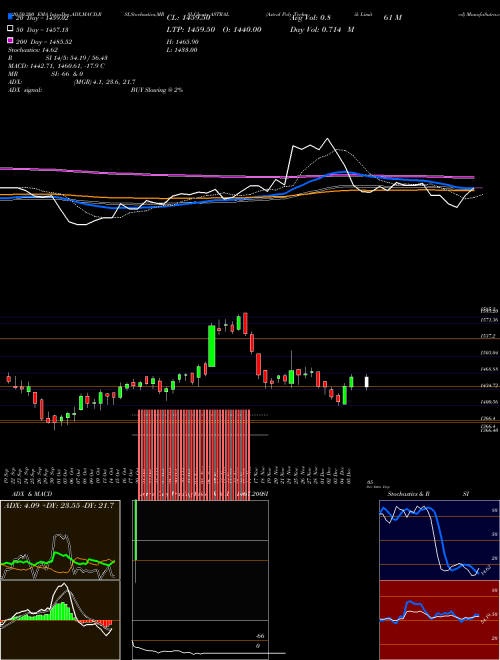The image size is (500, 660).
Task: Click the 'Stochastics & R' panel title
Action: [x=408, y=494]
